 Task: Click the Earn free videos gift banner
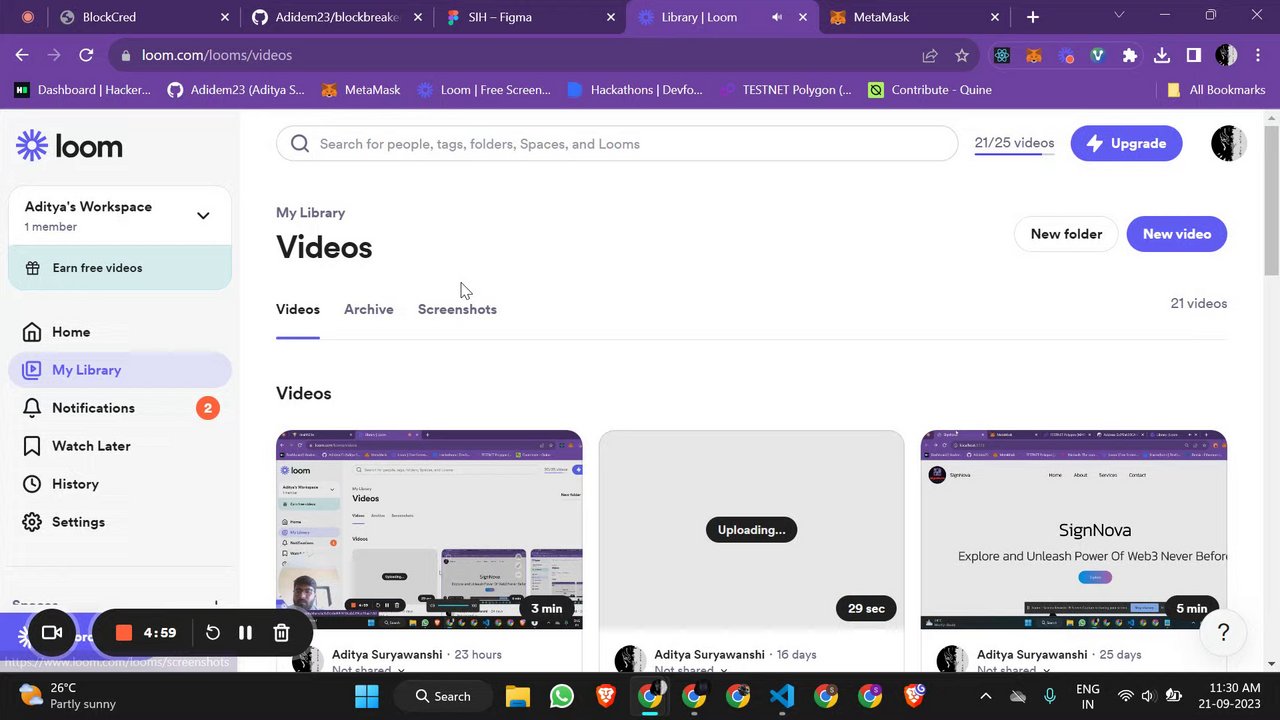coord(120,268)
